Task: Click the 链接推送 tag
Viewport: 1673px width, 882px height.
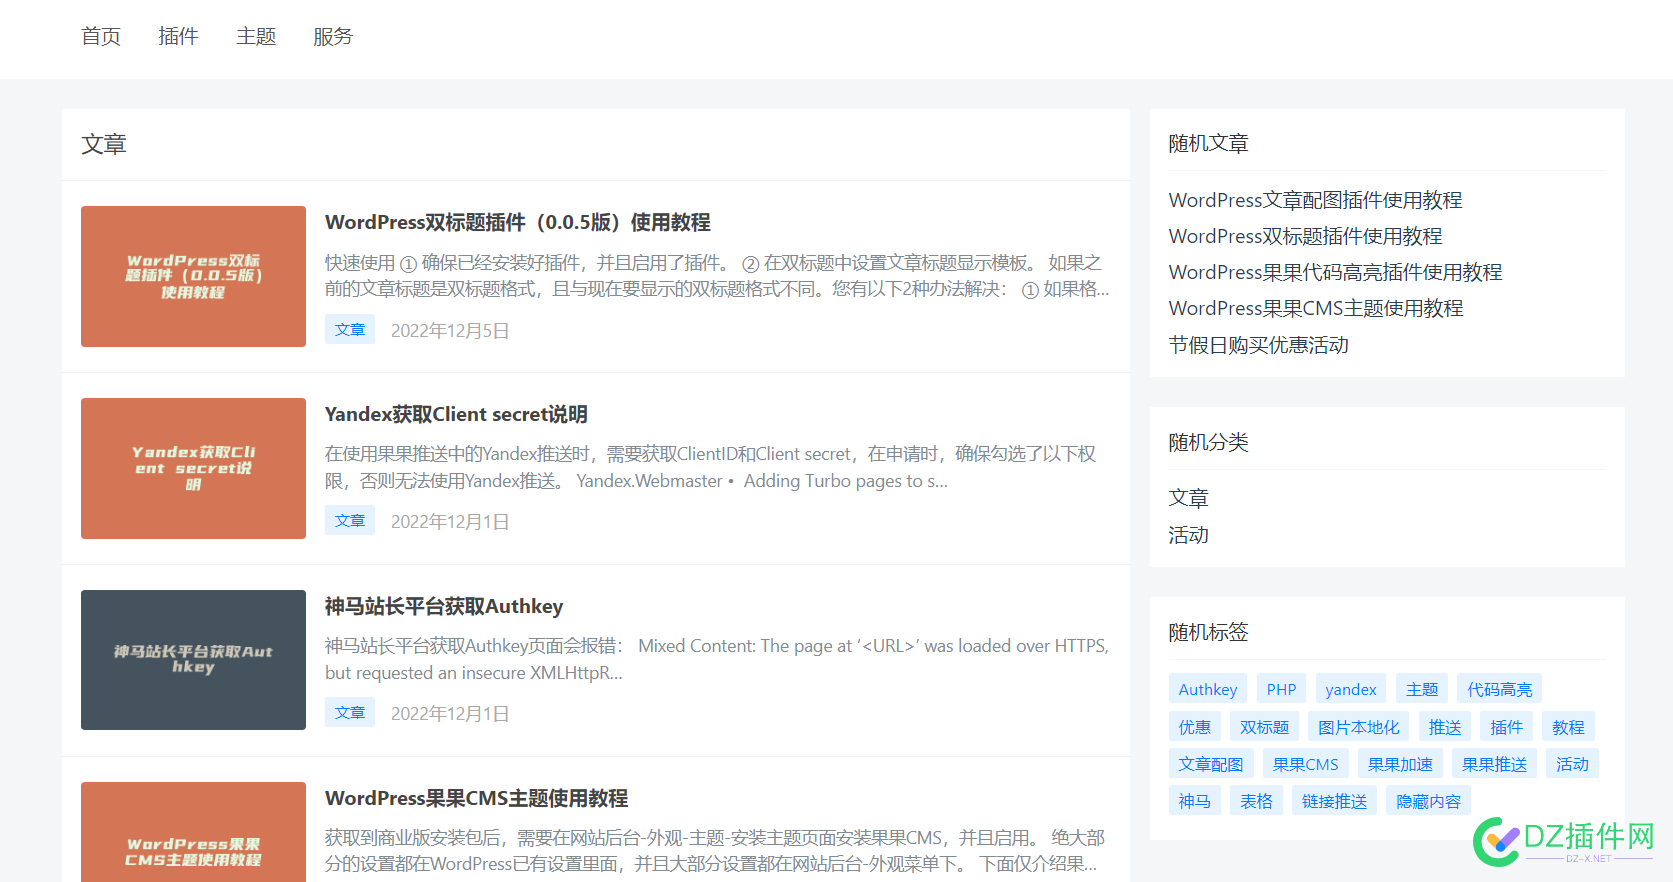Action: click(x=1334, y=801)
